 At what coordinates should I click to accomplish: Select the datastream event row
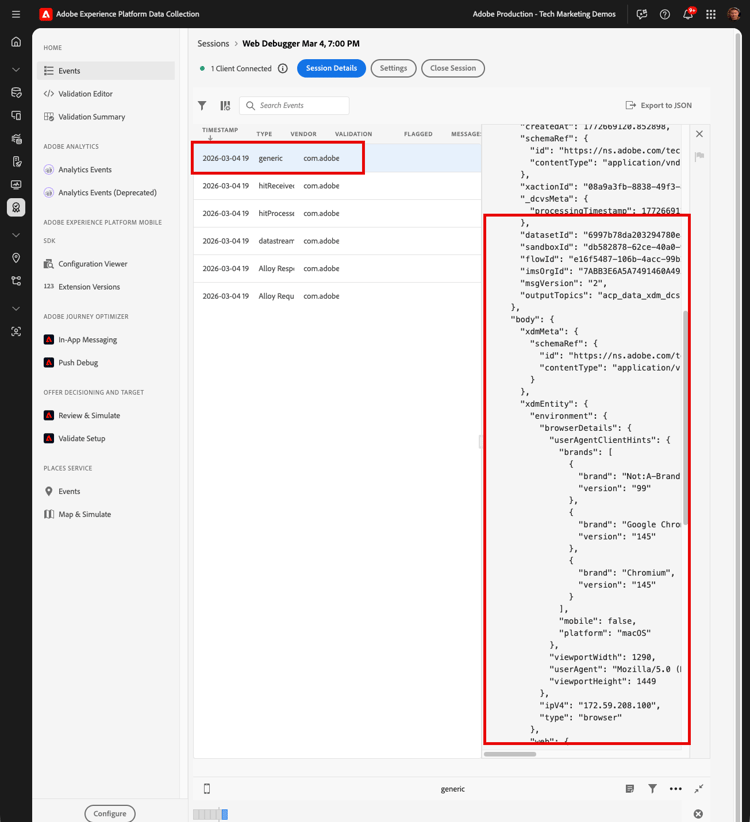point(337,241)
